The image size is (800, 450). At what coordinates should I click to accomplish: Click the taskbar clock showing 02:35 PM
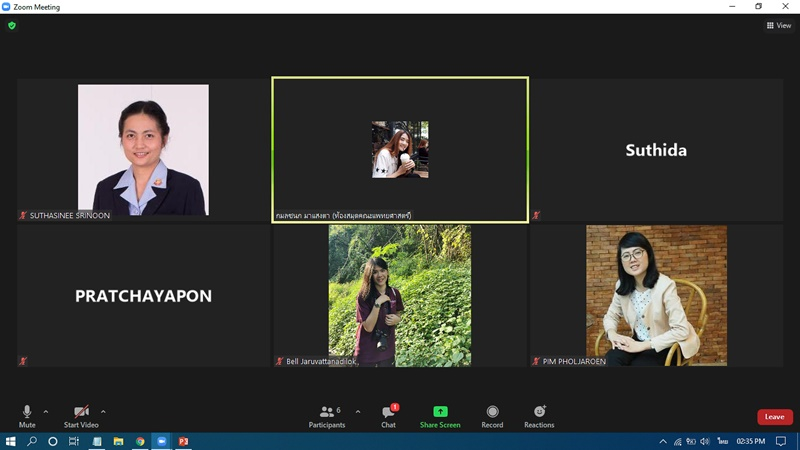[x=750, y=441]
